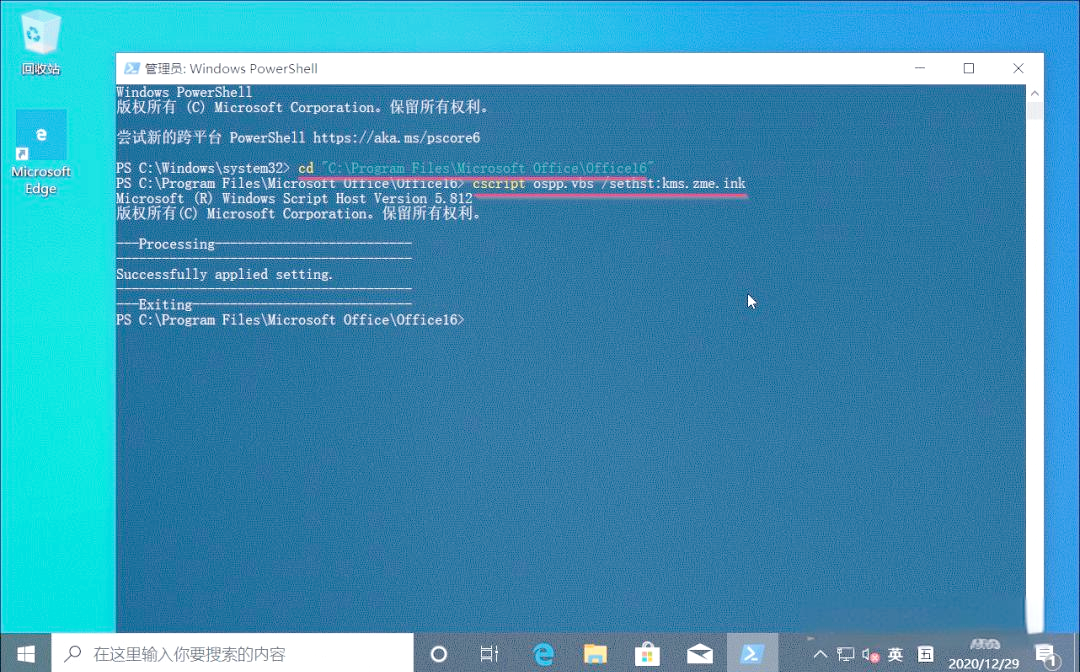Click the last PS Office16 prompt line
The height and width of the screenshot is (672, 1080).
point(290,319)
